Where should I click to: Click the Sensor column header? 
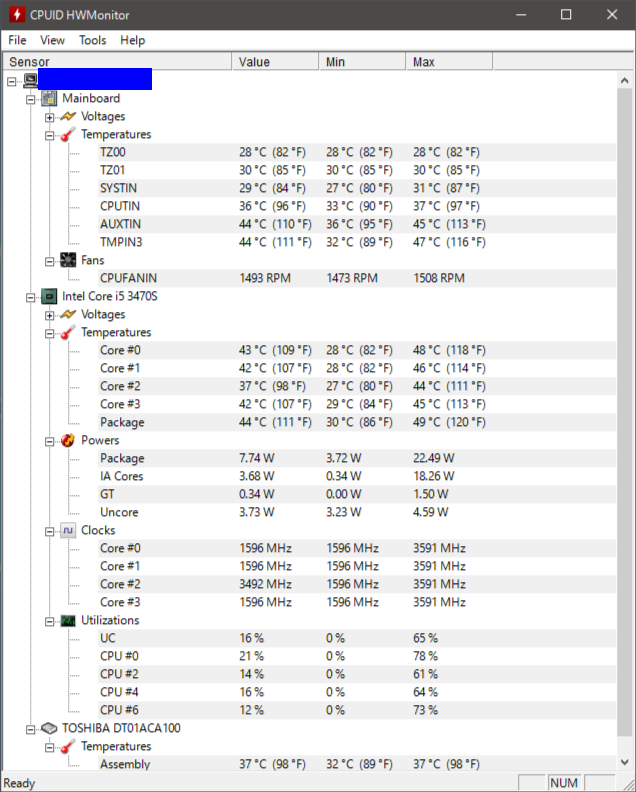[117, 62]
